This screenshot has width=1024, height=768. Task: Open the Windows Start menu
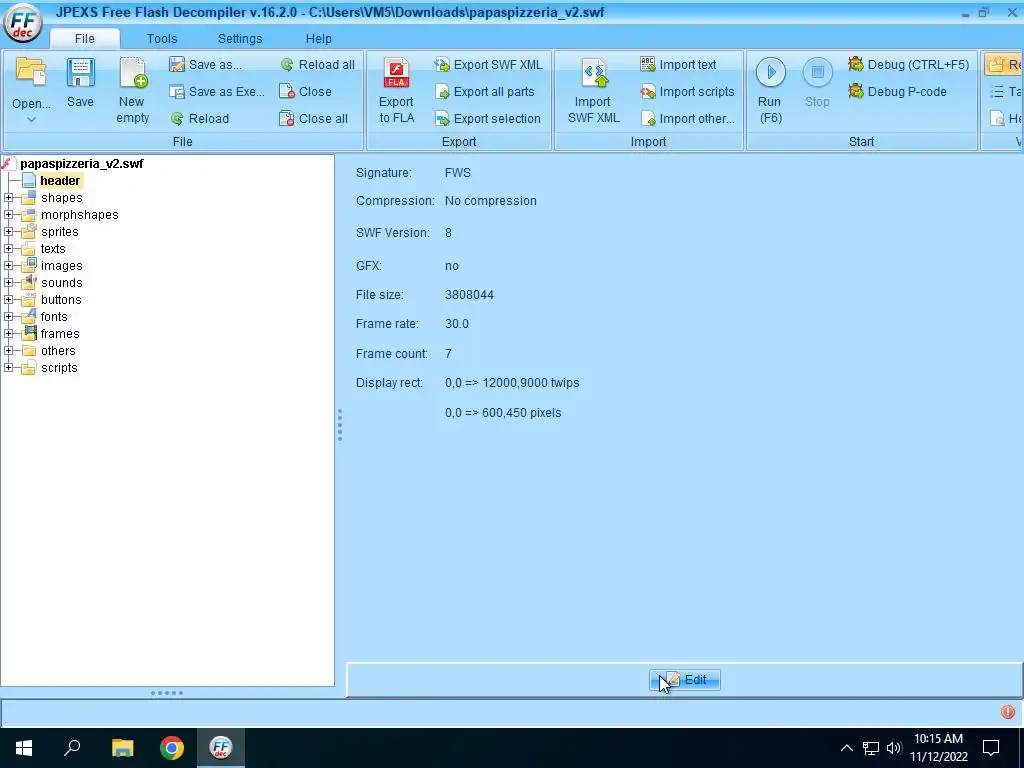coord(24,748)
